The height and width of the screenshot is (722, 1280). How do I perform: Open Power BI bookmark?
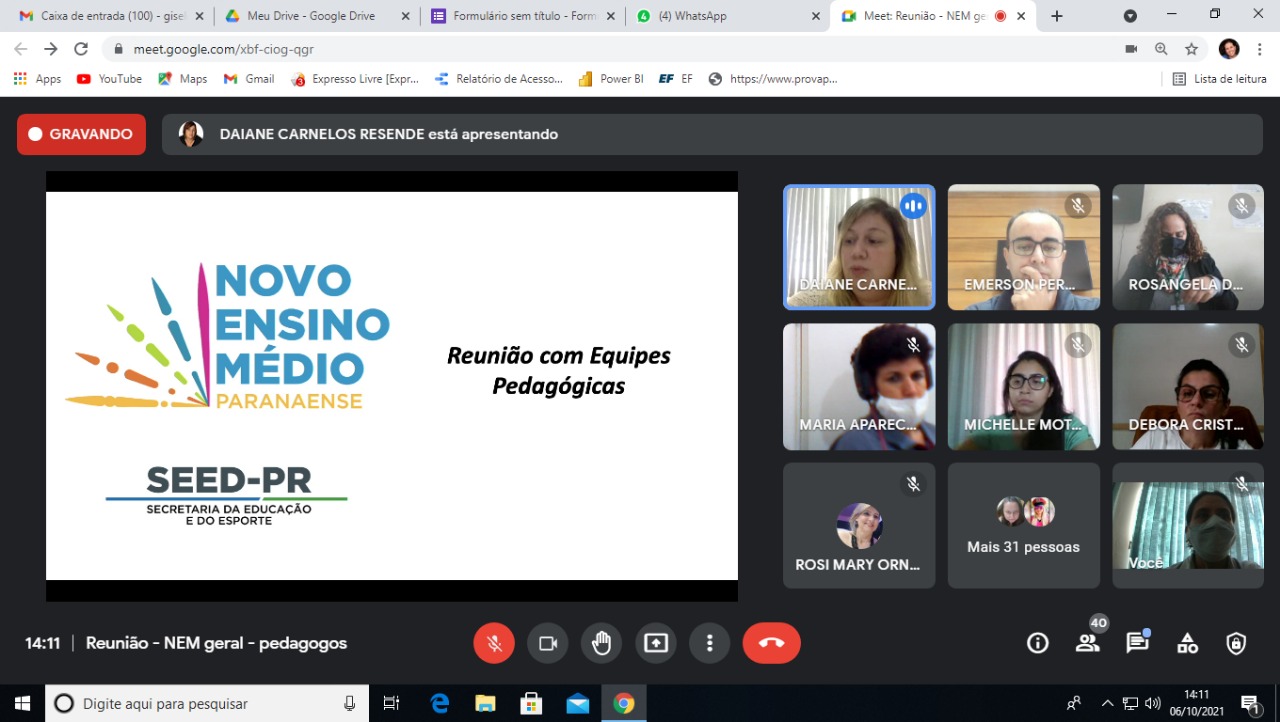611,79
